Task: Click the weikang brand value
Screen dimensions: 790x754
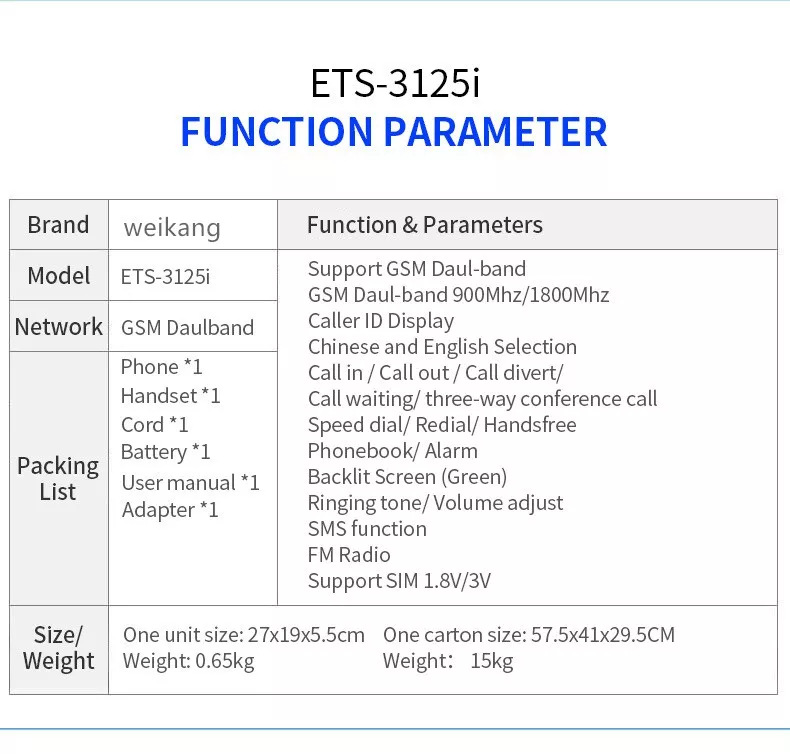Action: click(x=171, y=227)
